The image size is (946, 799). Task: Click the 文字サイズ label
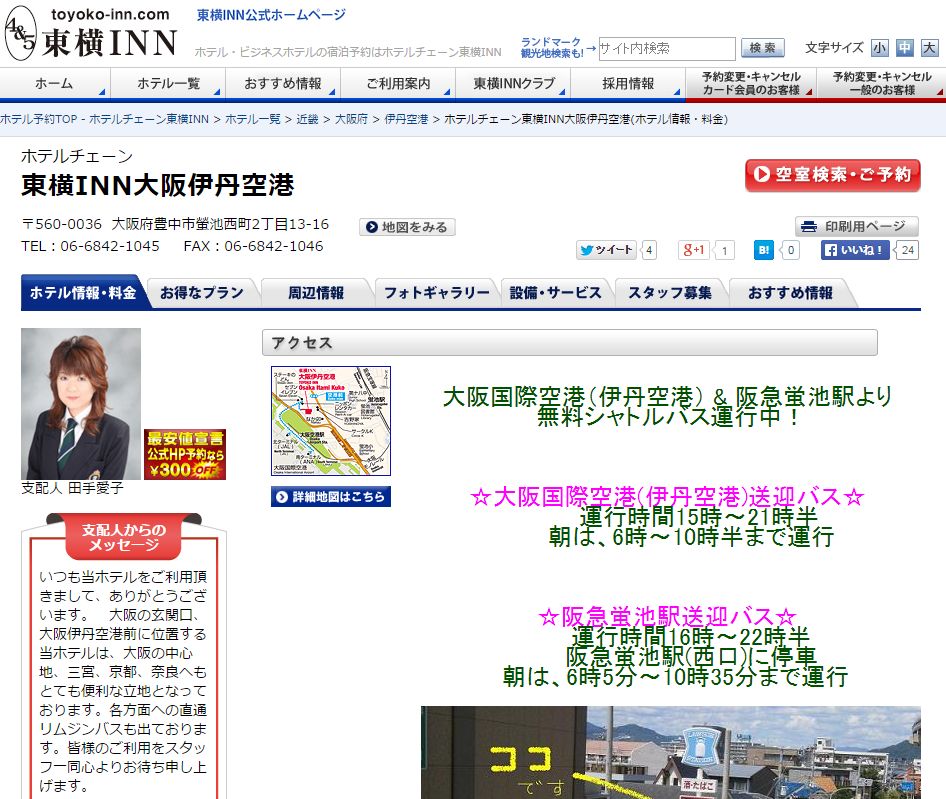point(834,48)
